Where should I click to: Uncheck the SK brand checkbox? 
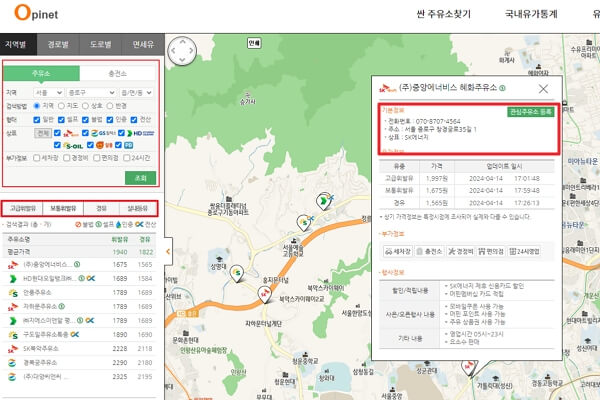pos(57,133)
